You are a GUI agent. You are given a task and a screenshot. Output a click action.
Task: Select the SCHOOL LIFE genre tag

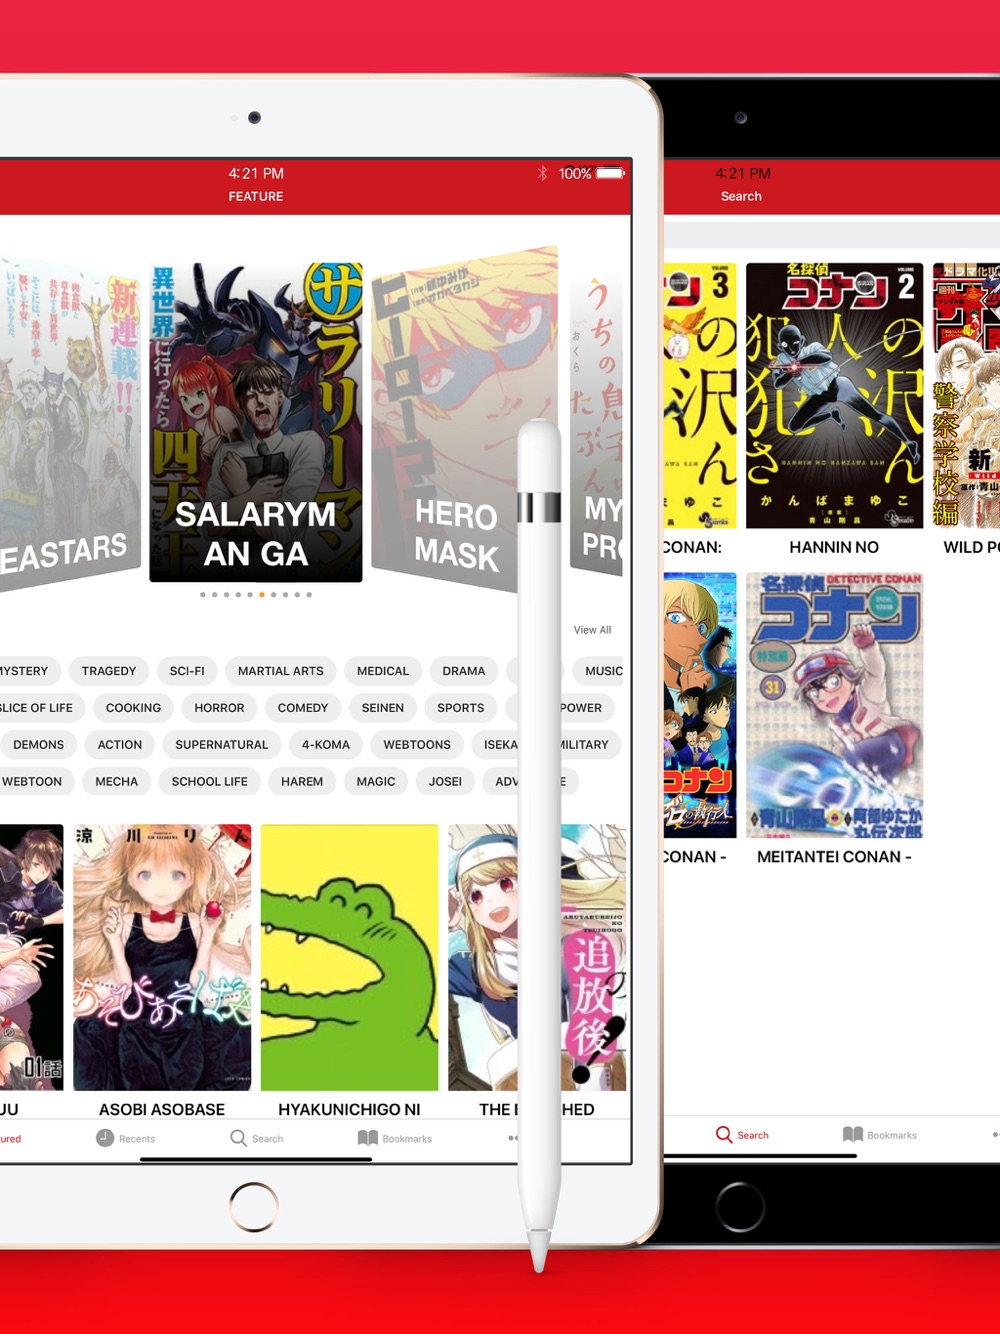point(210,782)
